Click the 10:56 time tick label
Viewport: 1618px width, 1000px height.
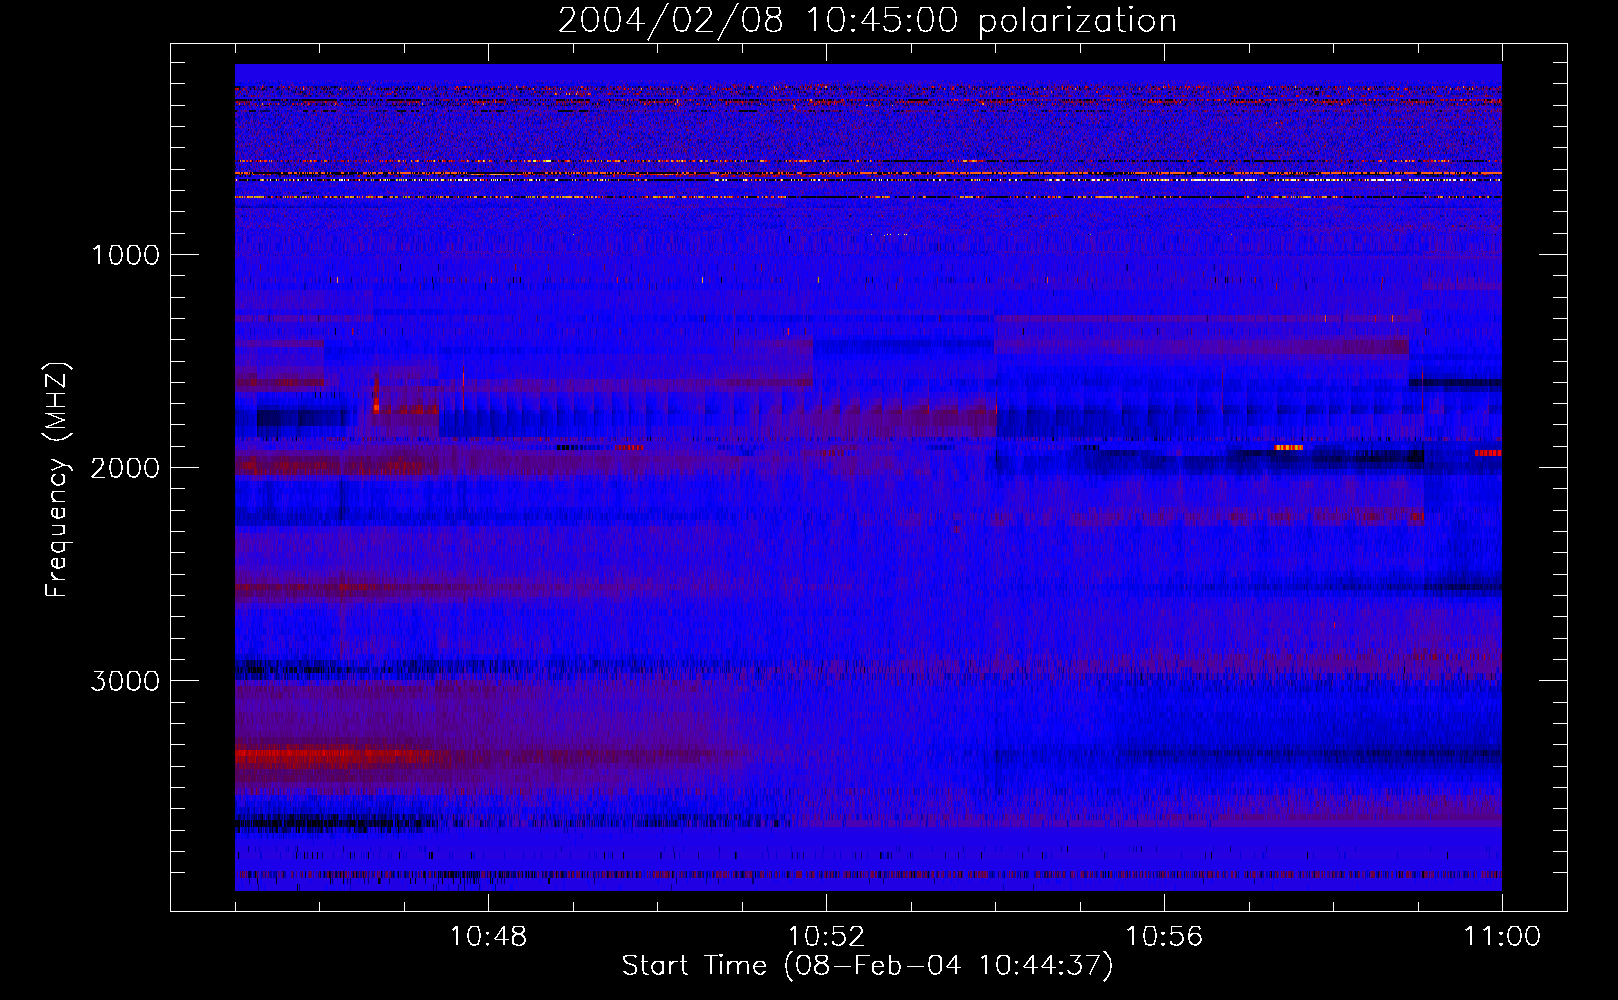pyautogui.click(x=1164, y=937)
